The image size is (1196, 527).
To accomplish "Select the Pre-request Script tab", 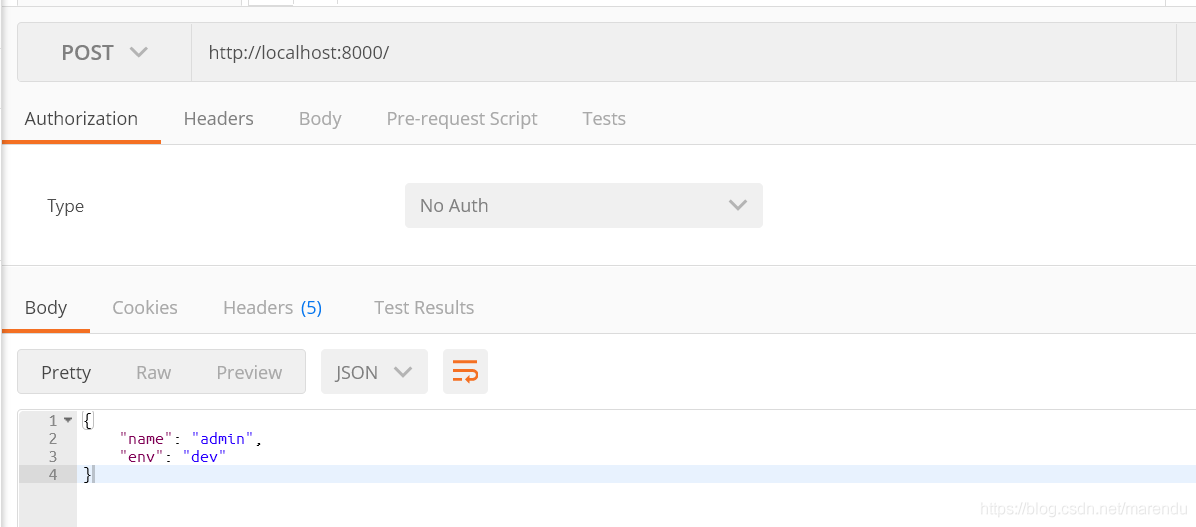I will pyautogui.click(x=462, y=119).
